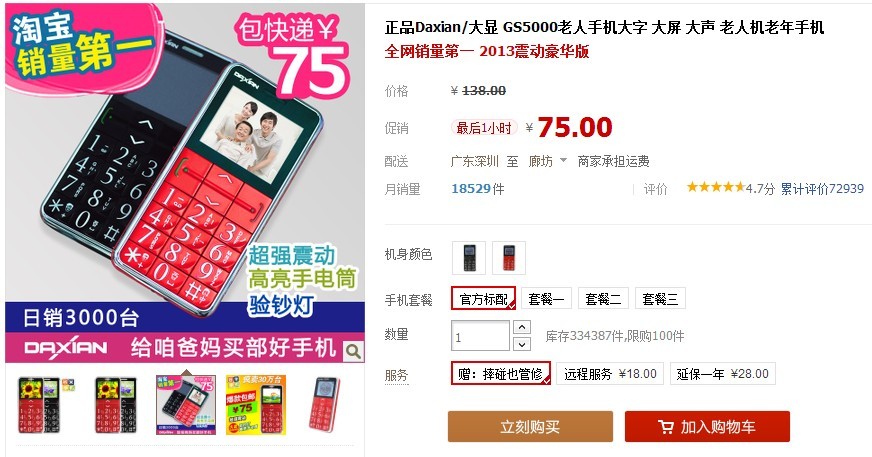
Task: View the first sunflower phone thumbnail
Action: pyautogui.click(x=39, y=405)
